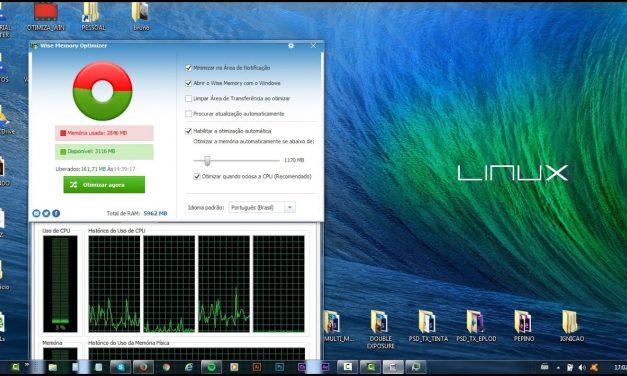627x376 pixels.
Task: Click the 1170 MB threshold value
Action: (x=294, y=160)
